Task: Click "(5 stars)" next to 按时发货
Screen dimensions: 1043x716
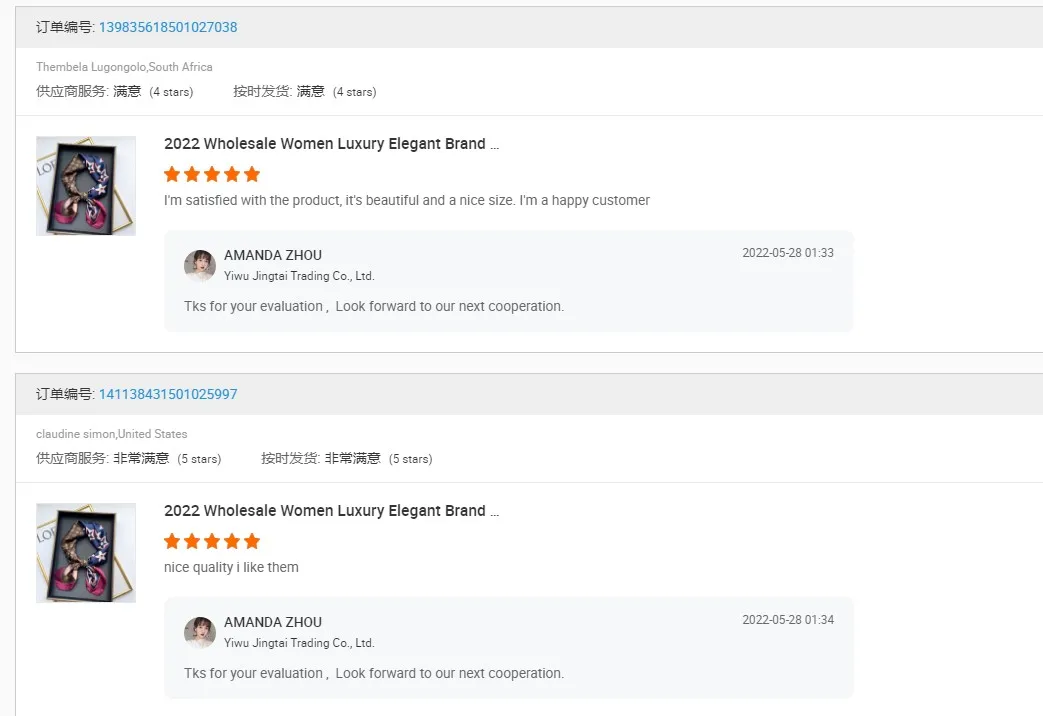Action: (x=410, y=459)
